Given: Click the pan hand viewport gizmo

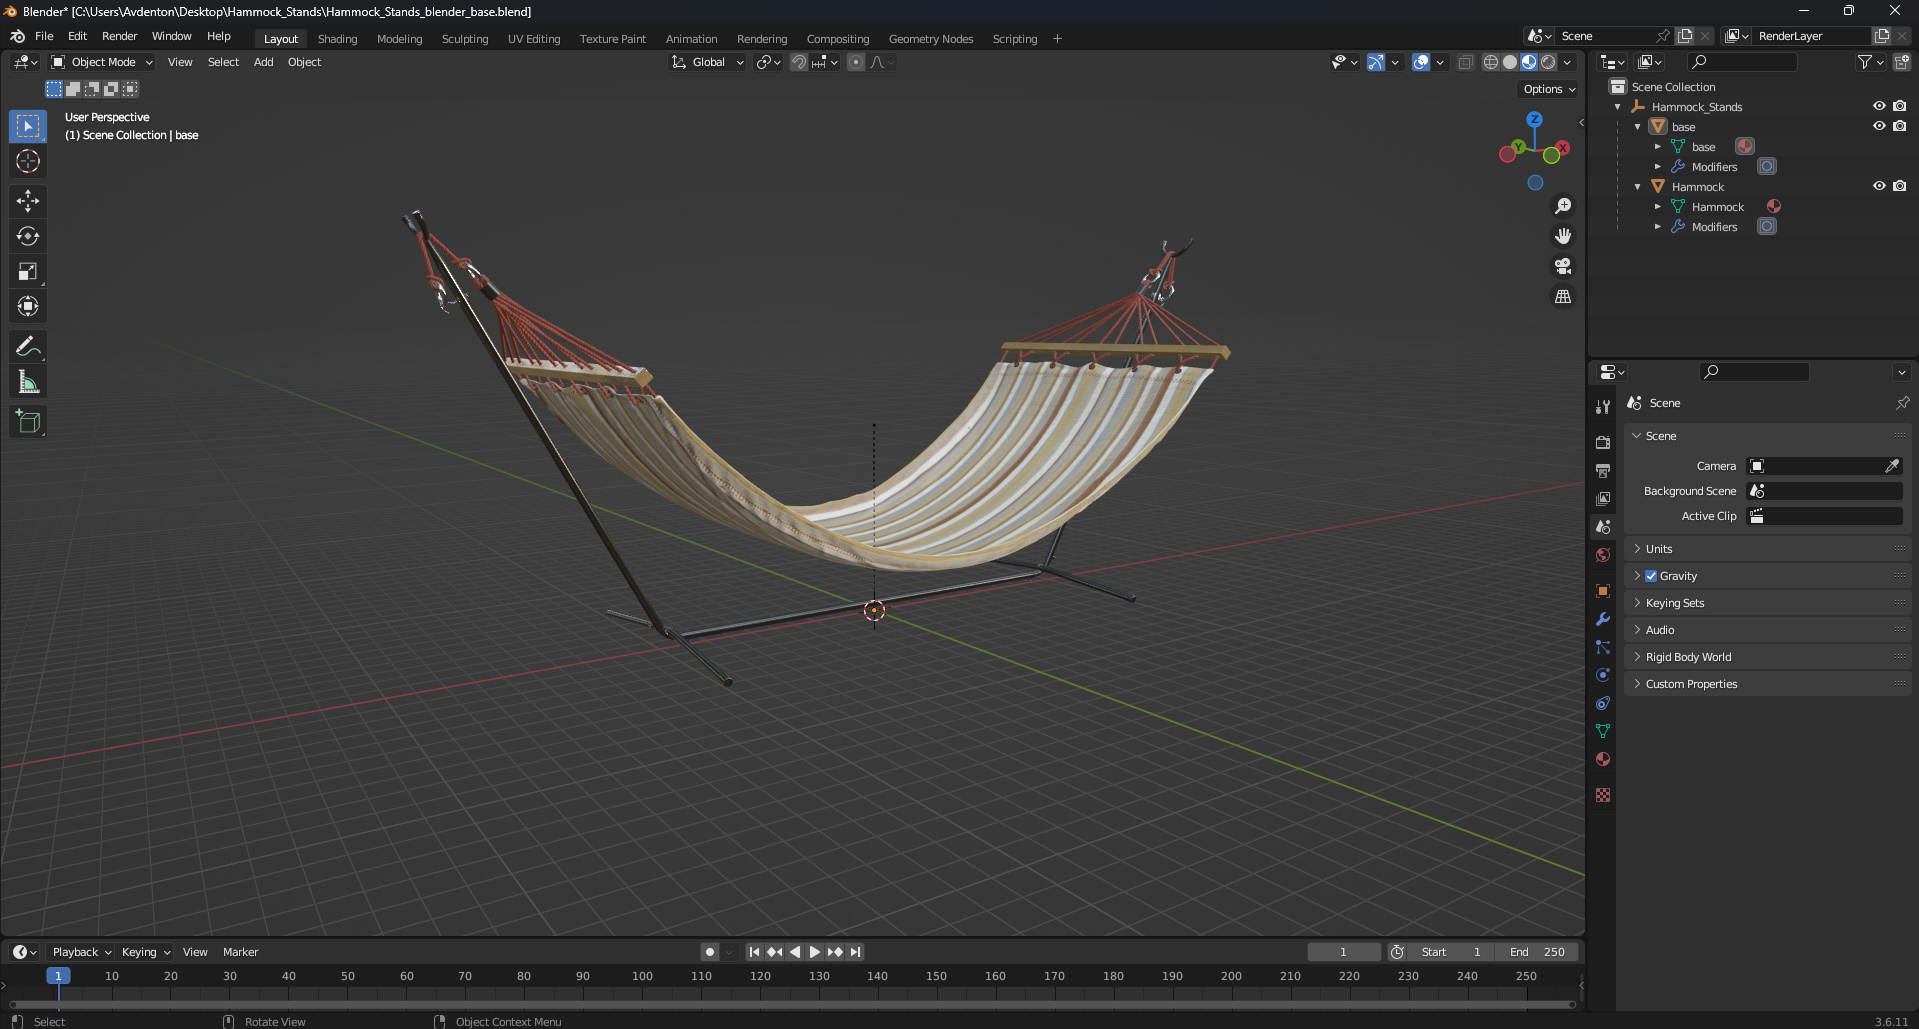Looking at the screenshot, I should tap(1562, 236).
